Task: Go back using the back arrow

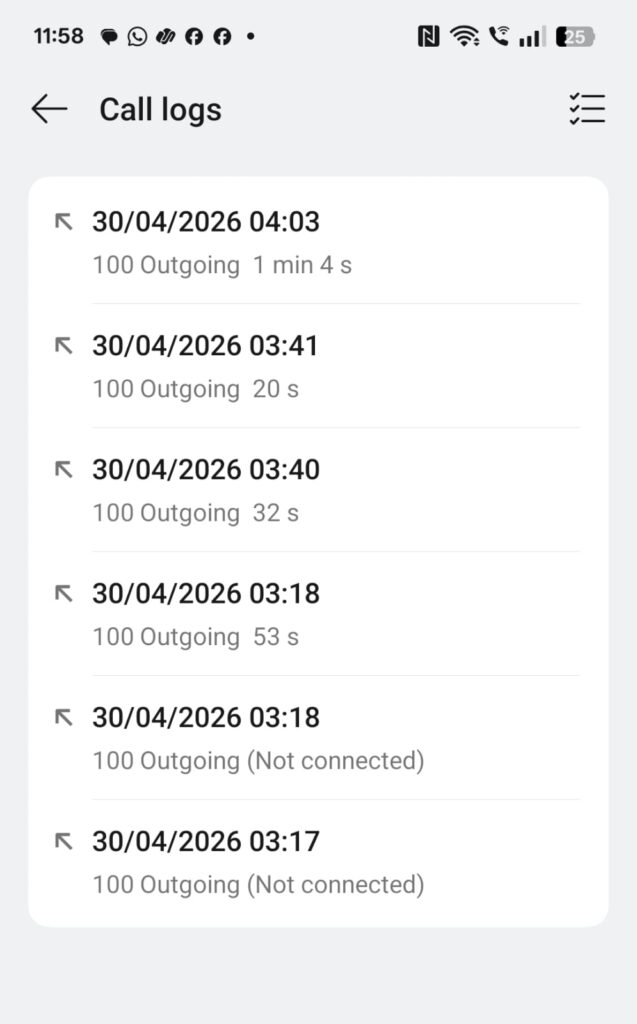Action: [49, 109]
